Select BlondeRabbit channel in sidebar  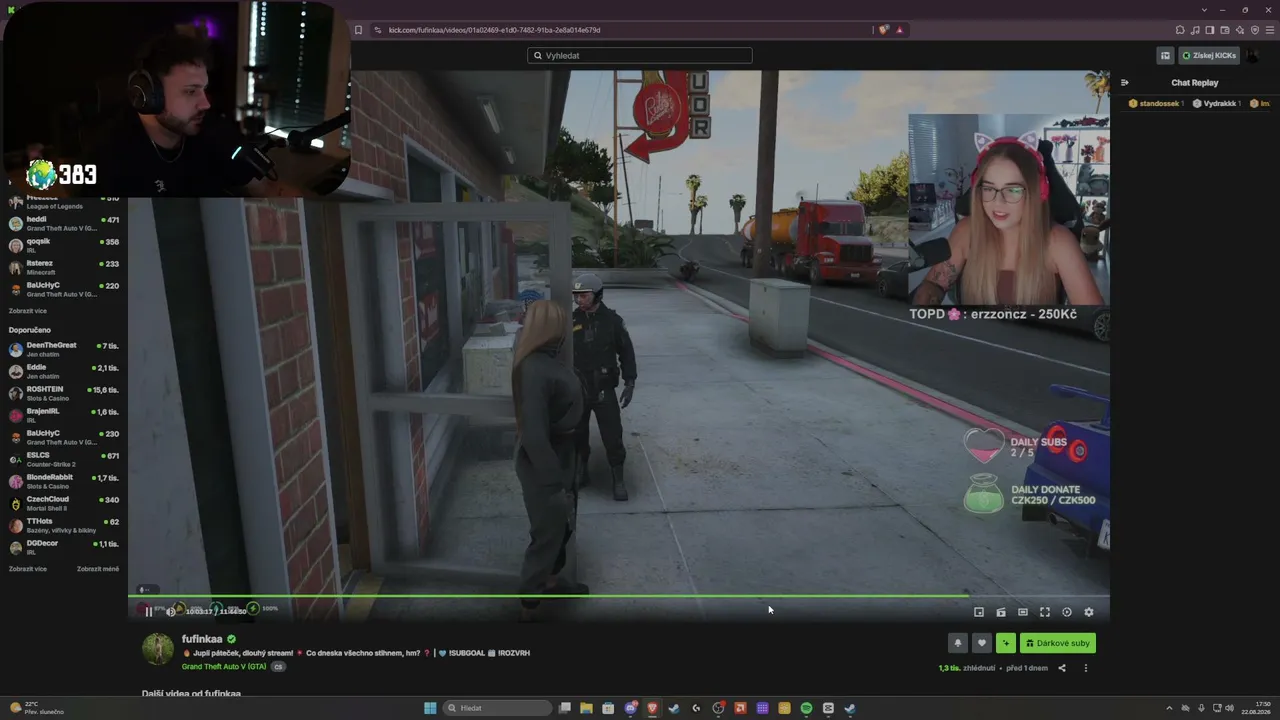[64, 481]
